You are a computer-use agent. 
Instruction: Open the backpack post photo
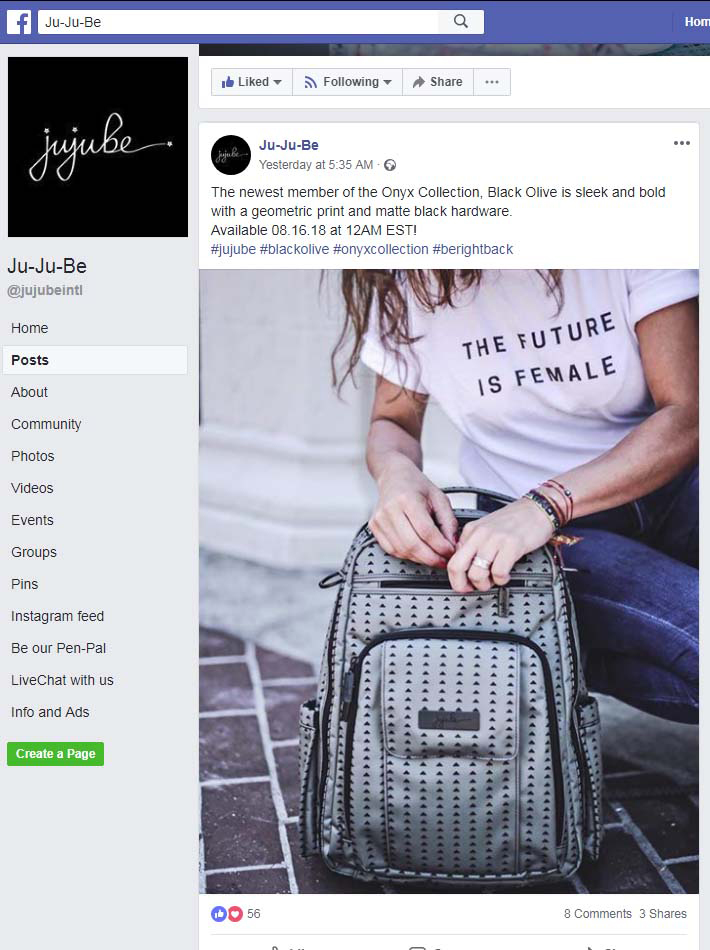[449, 582]
